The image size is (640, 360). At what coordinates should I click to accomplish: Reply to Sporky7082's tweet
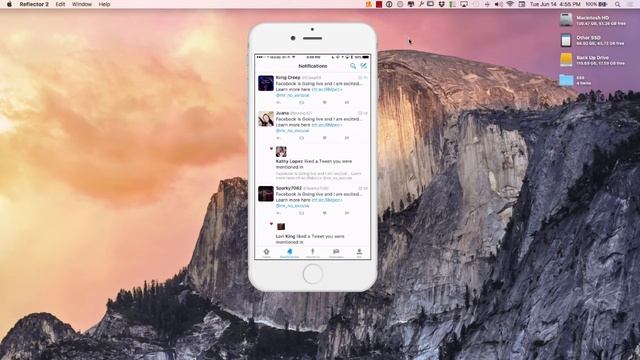(x=279, y=213)
